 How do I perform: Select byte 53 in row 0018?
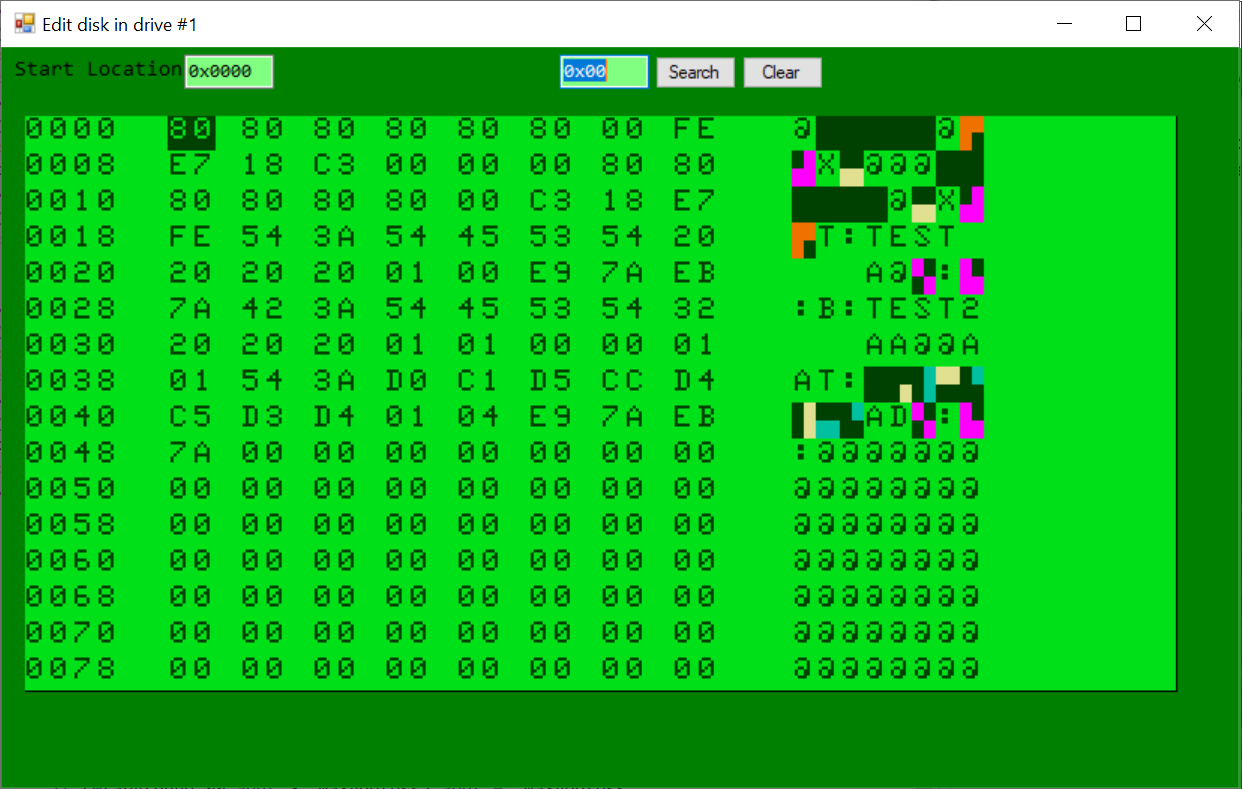[x=551, y=237]
